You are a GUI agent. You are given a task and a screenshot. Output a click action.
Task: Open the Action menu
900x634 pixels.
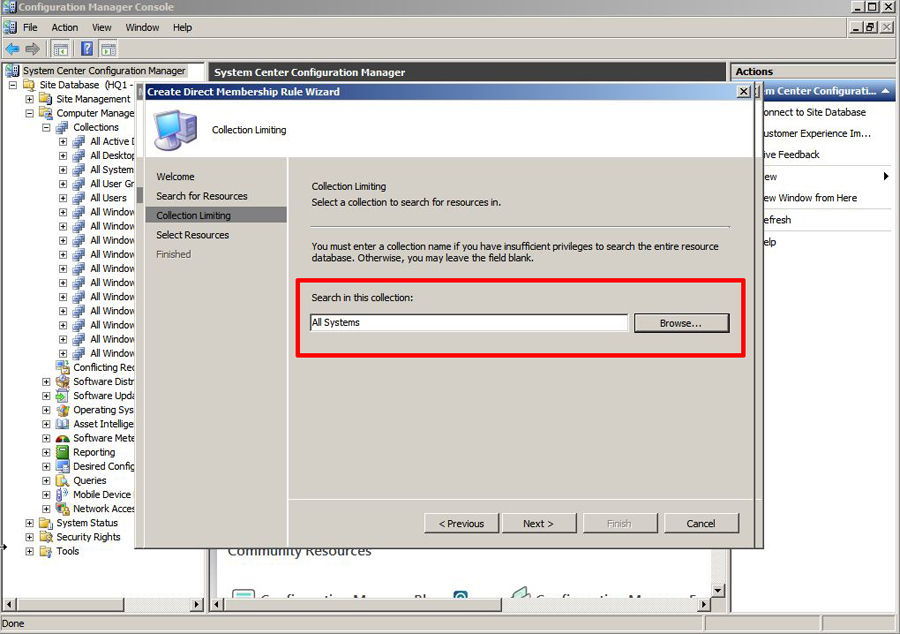pos(64,28)
